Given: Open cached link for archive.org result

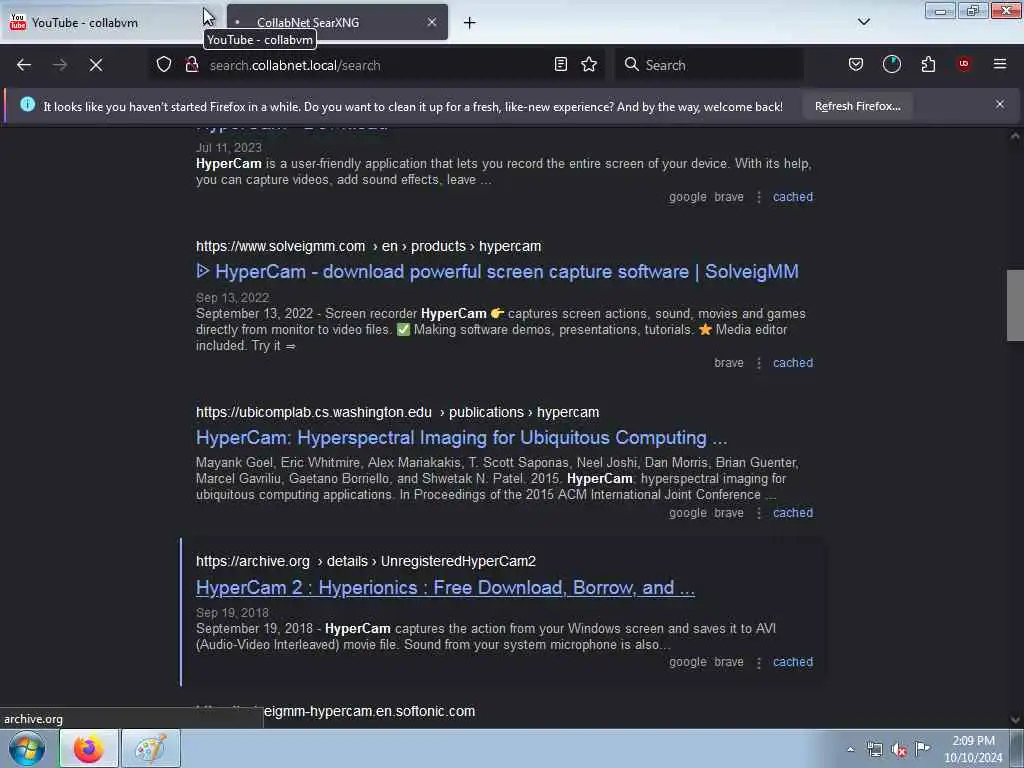Looking at the screenshot, I should [793, 662].
